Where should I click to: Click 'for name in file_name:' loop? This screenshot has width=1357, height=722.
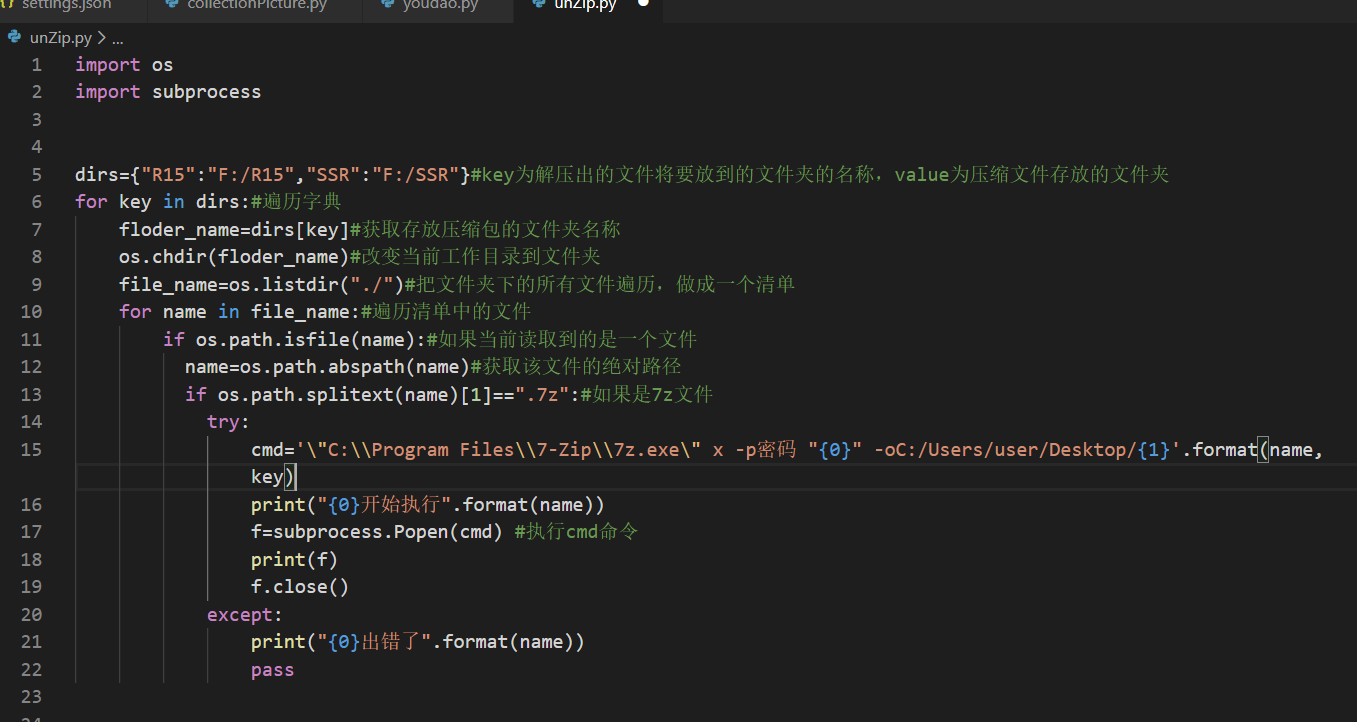240,312
